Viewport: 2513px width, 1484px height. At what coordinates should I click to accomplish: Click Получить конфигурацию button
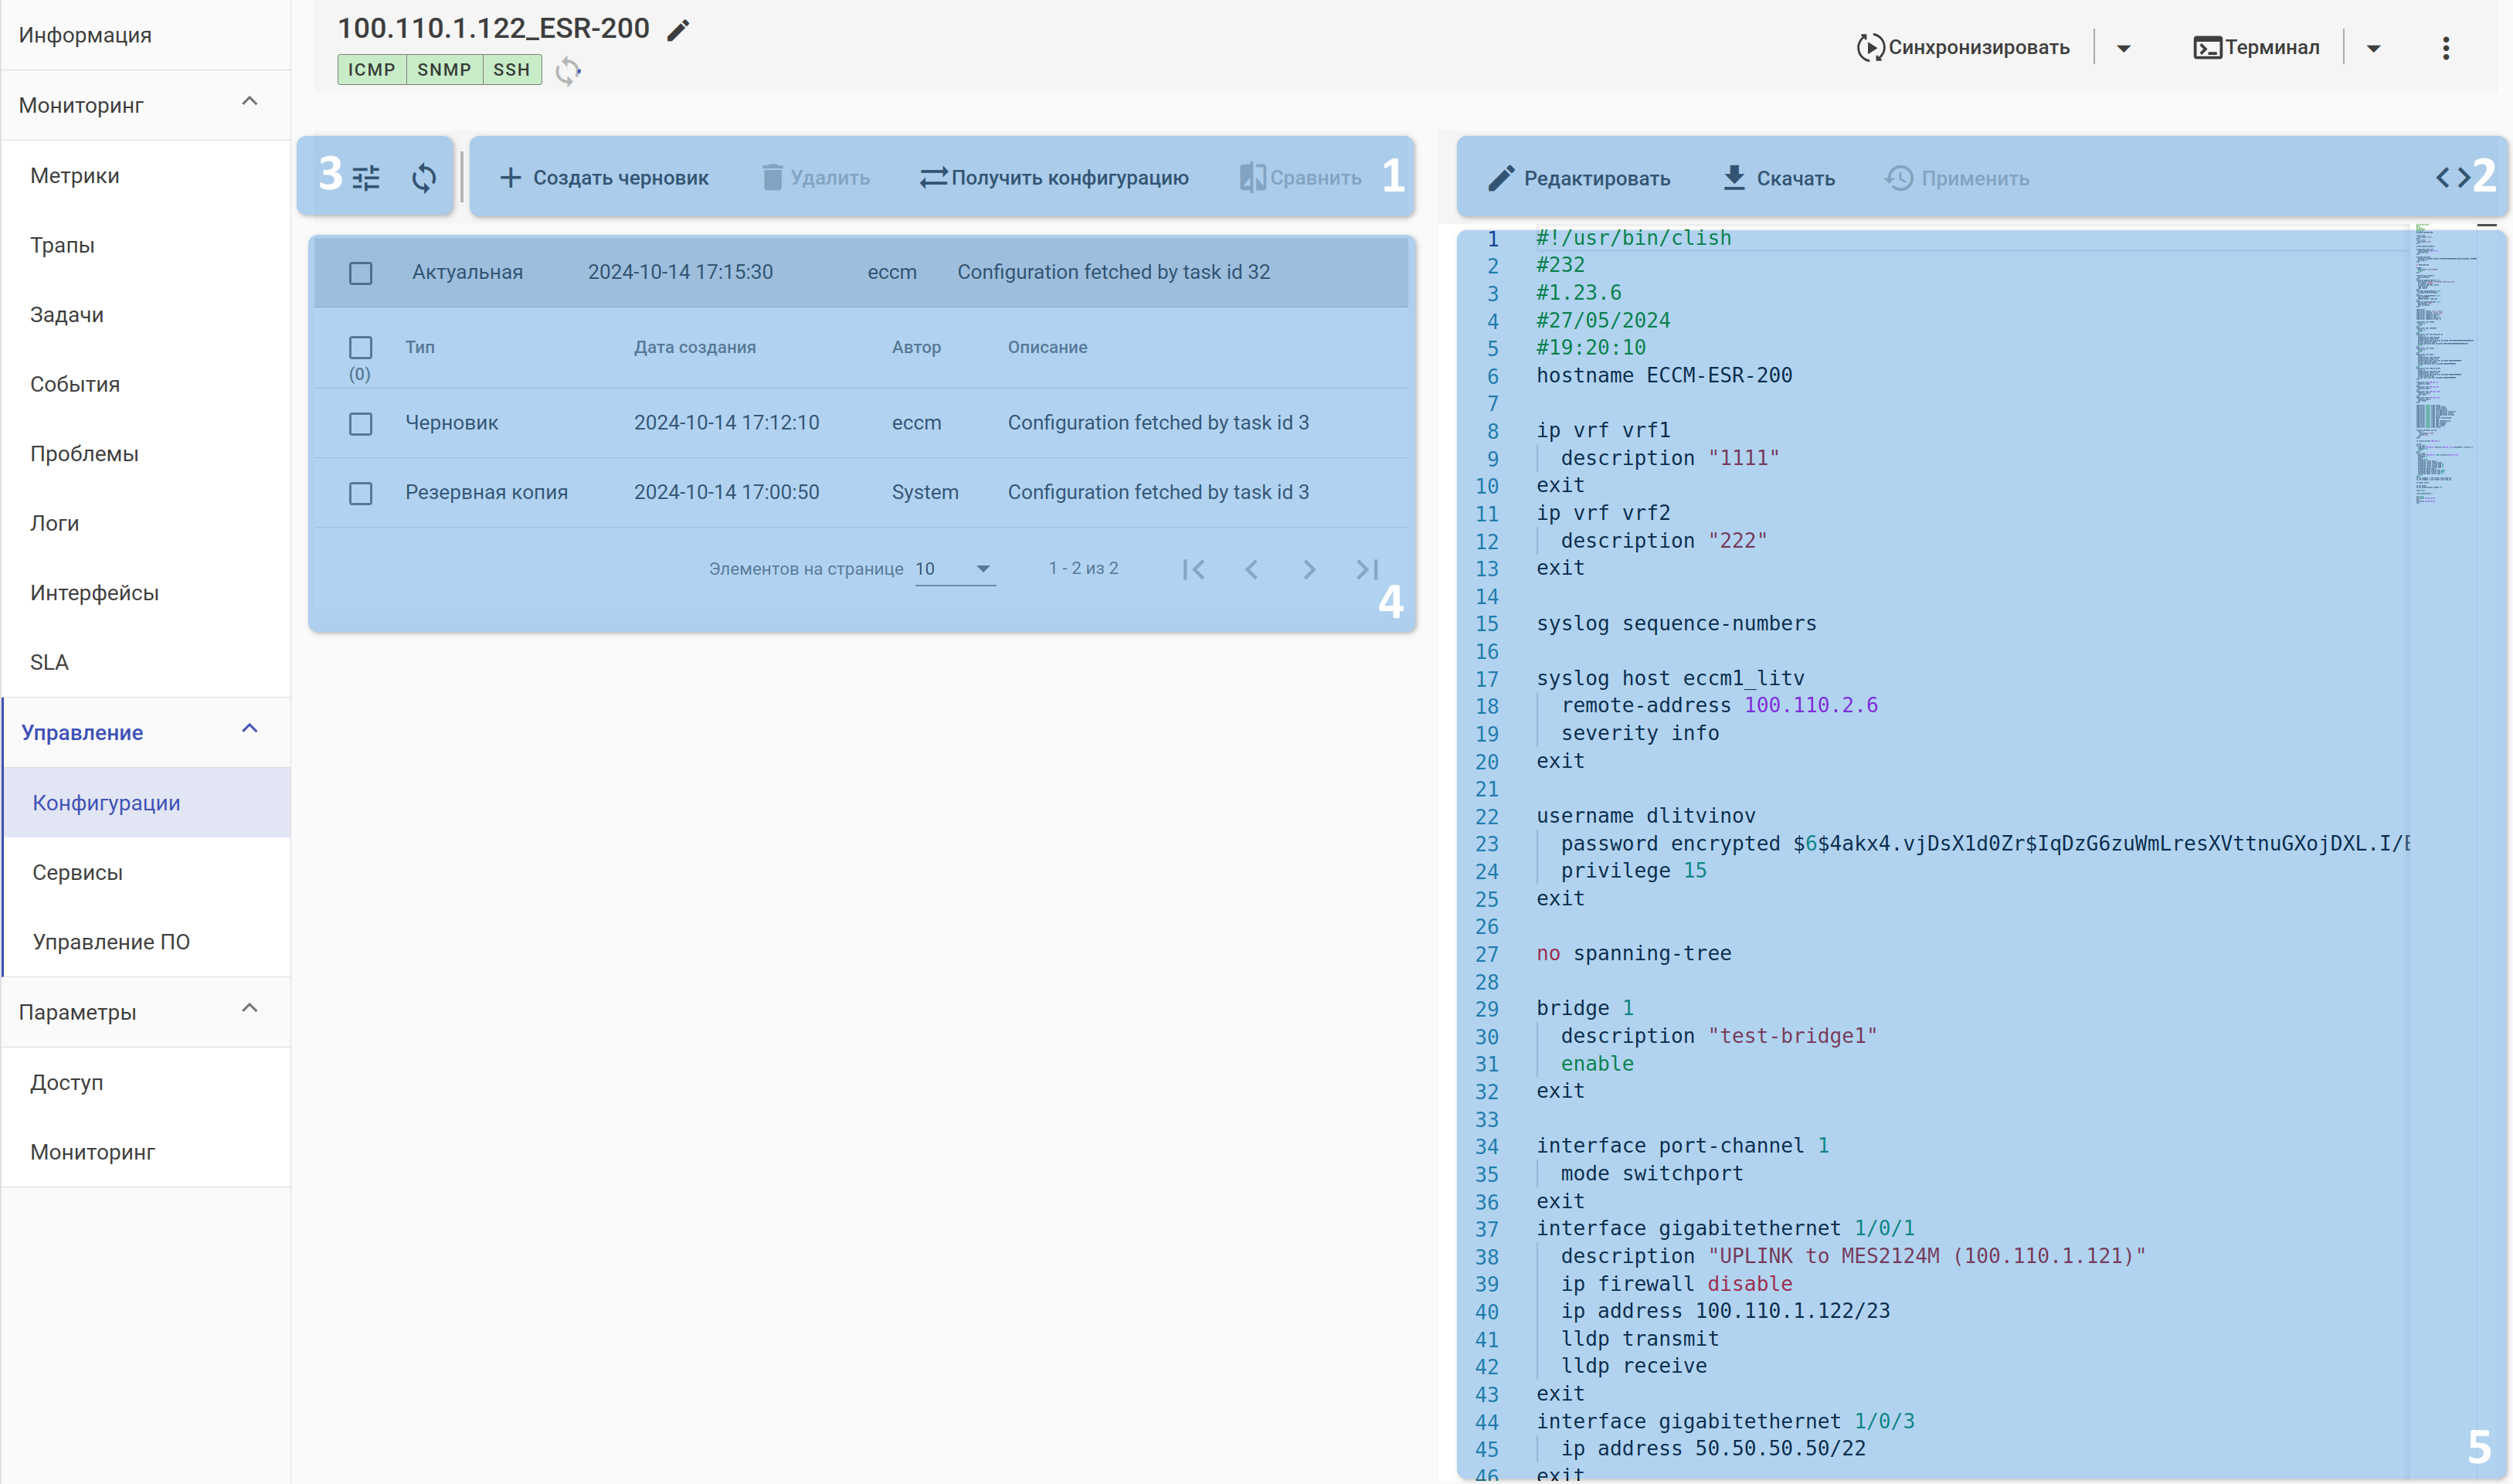click(1054, 178)
